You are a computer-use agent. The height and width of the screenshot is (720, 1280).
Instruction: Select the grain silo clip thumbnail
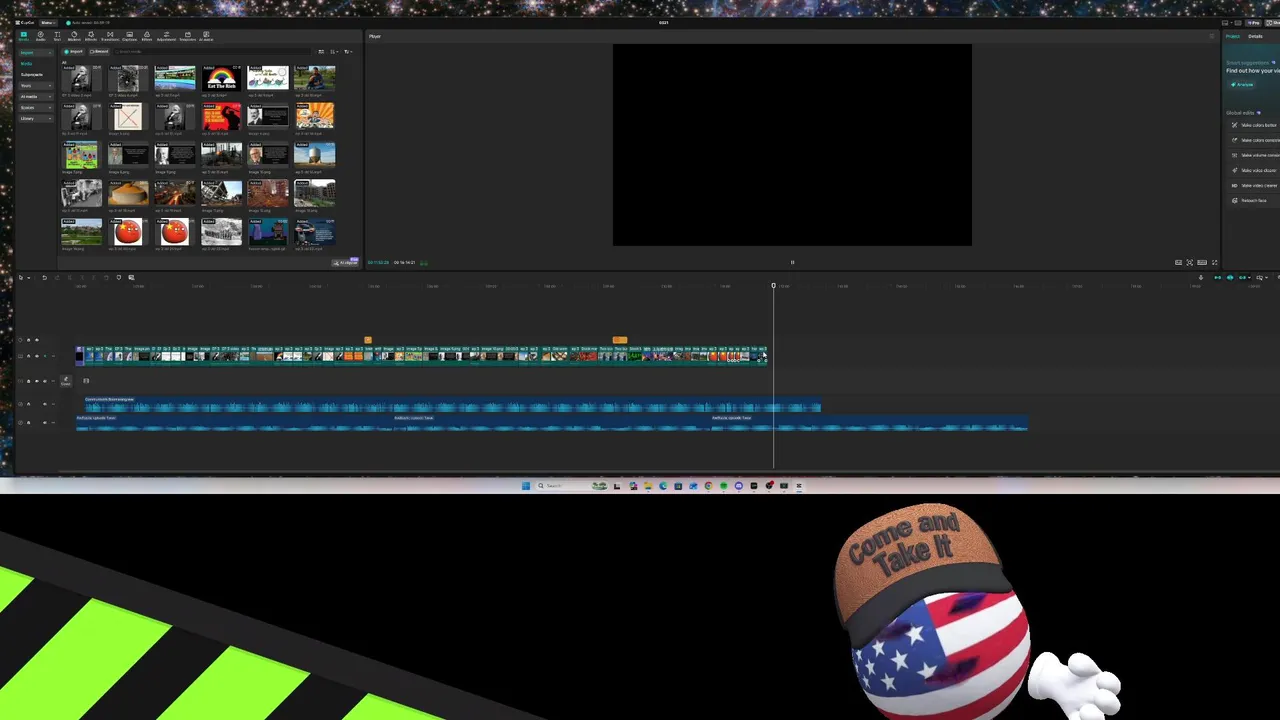click(314, 154)
